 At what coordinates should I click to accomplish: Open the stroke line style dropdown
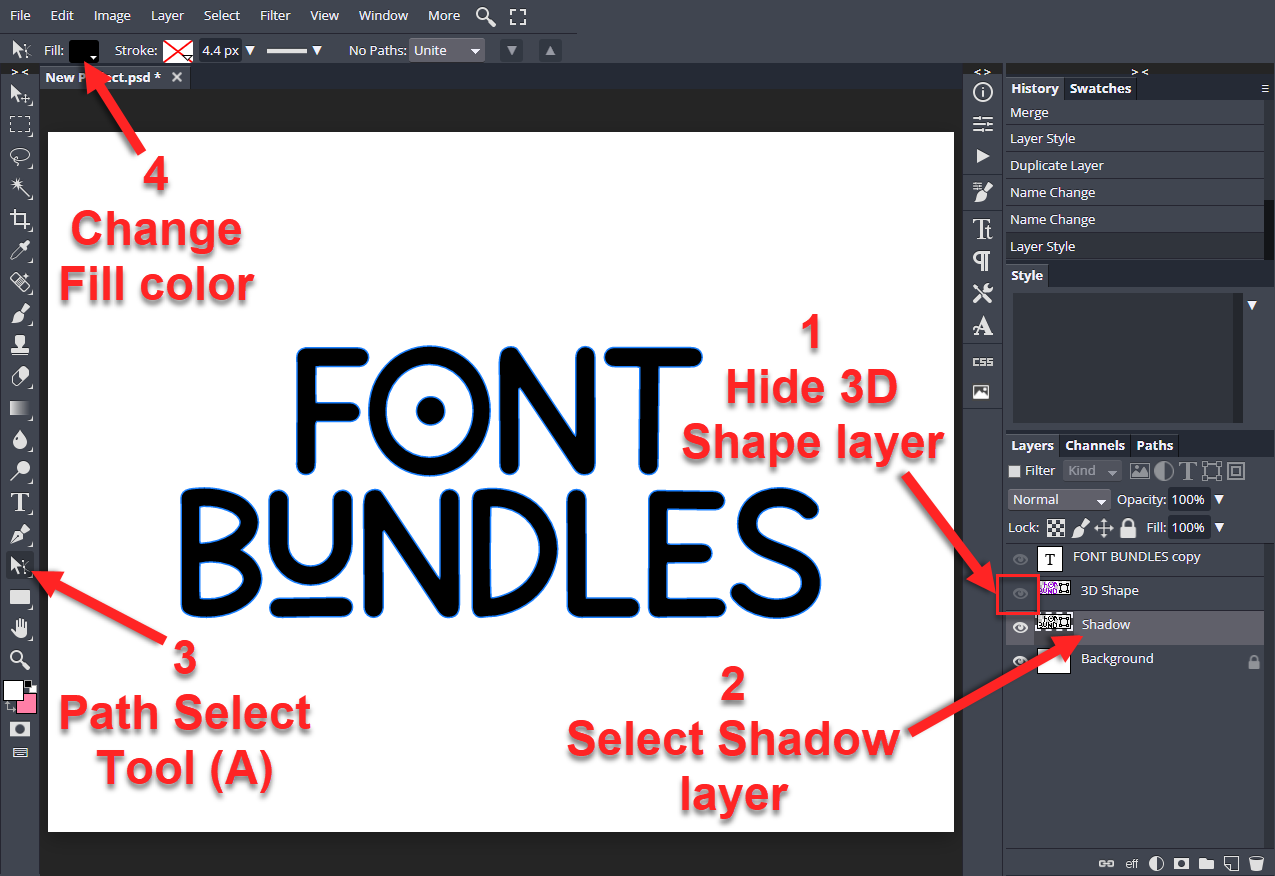[294, 50]
